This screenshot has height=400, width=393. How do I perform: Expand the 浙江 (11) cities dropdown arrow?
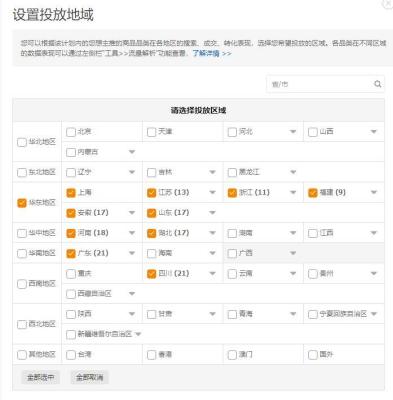(x=293, y=192)
